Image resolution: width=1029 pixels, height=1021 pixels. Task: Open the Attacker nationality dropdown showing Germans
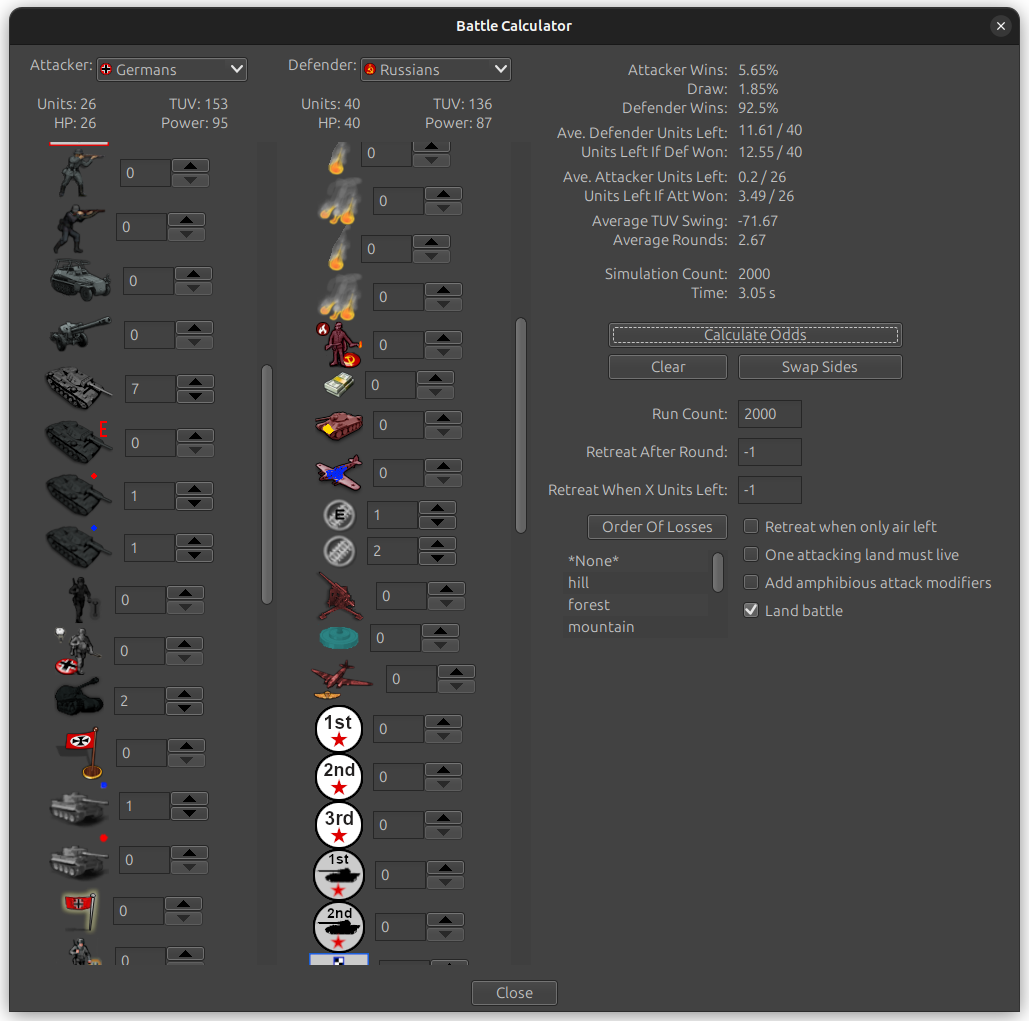point(171,69)
